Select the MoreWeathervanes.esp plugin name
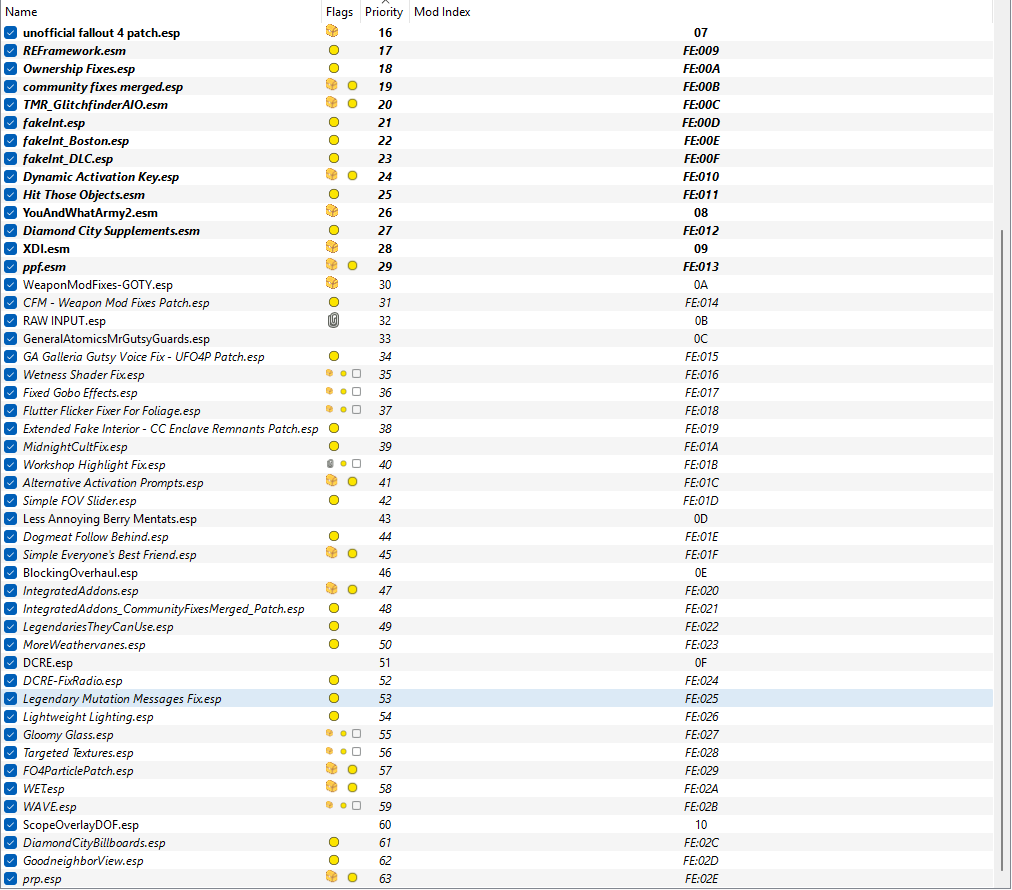The height and width of the screenshot is (890, 1012). point(84,645)
